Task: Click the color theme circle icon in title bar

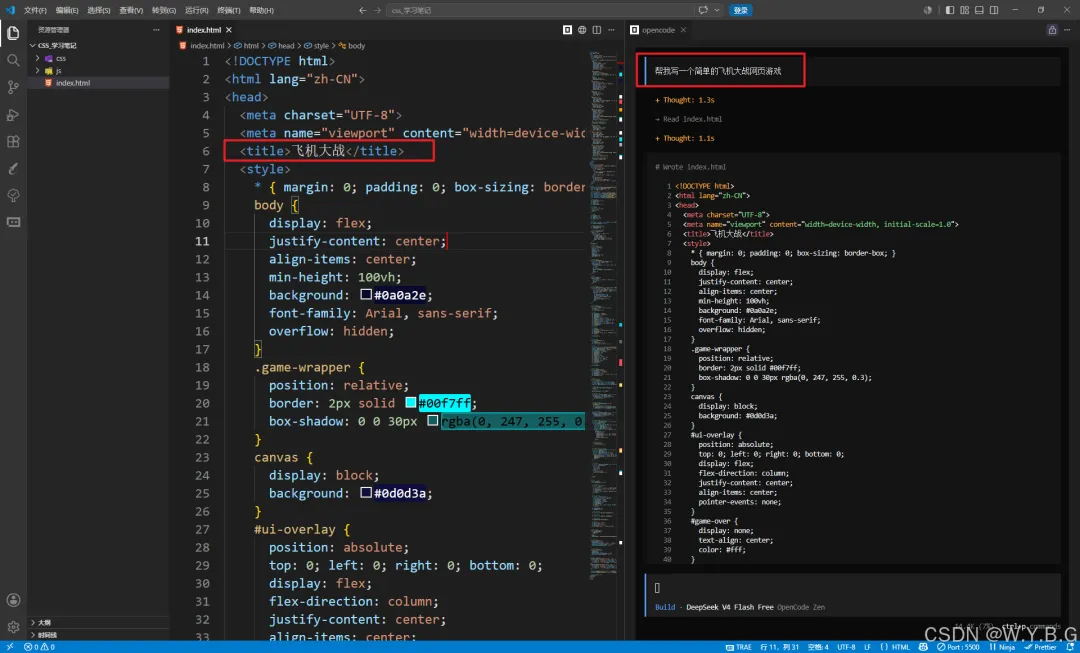Action: click(x=927, y=10)
